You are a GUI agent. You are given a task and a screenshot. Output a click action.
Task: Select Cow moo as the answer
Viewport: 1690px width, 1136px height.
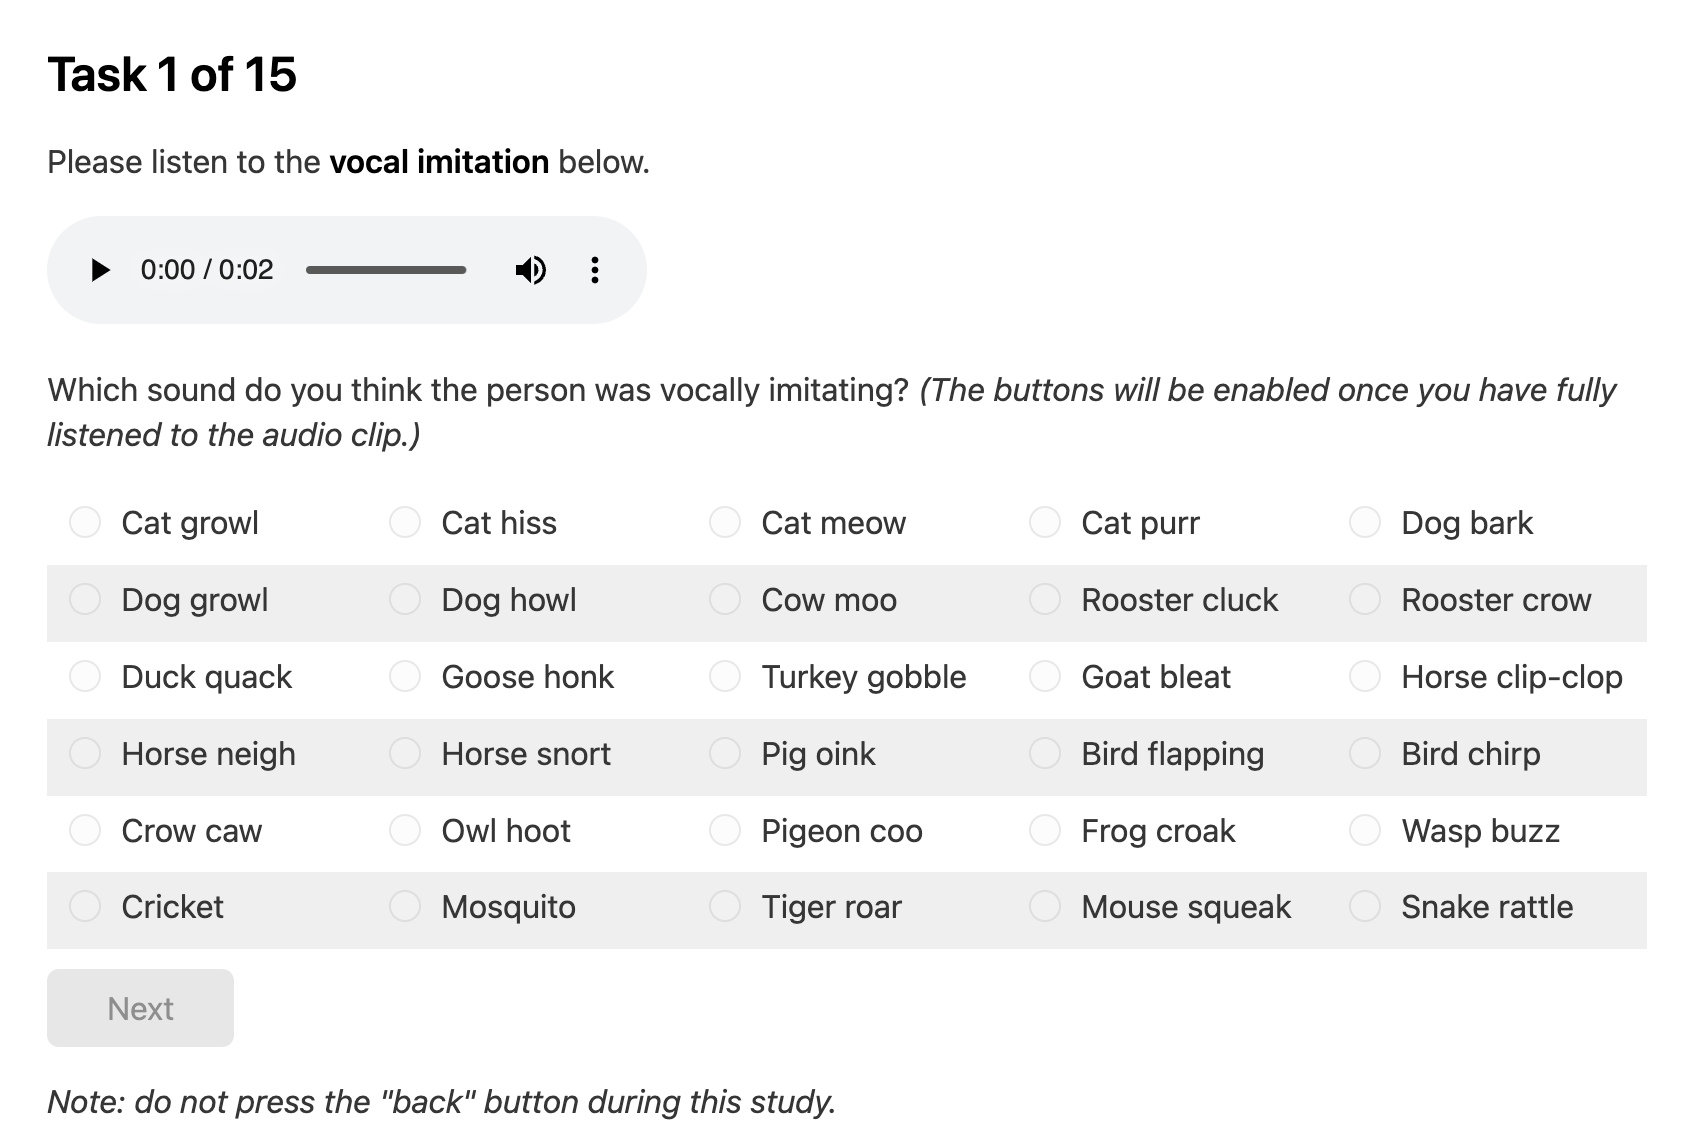[x=725, y=599]
